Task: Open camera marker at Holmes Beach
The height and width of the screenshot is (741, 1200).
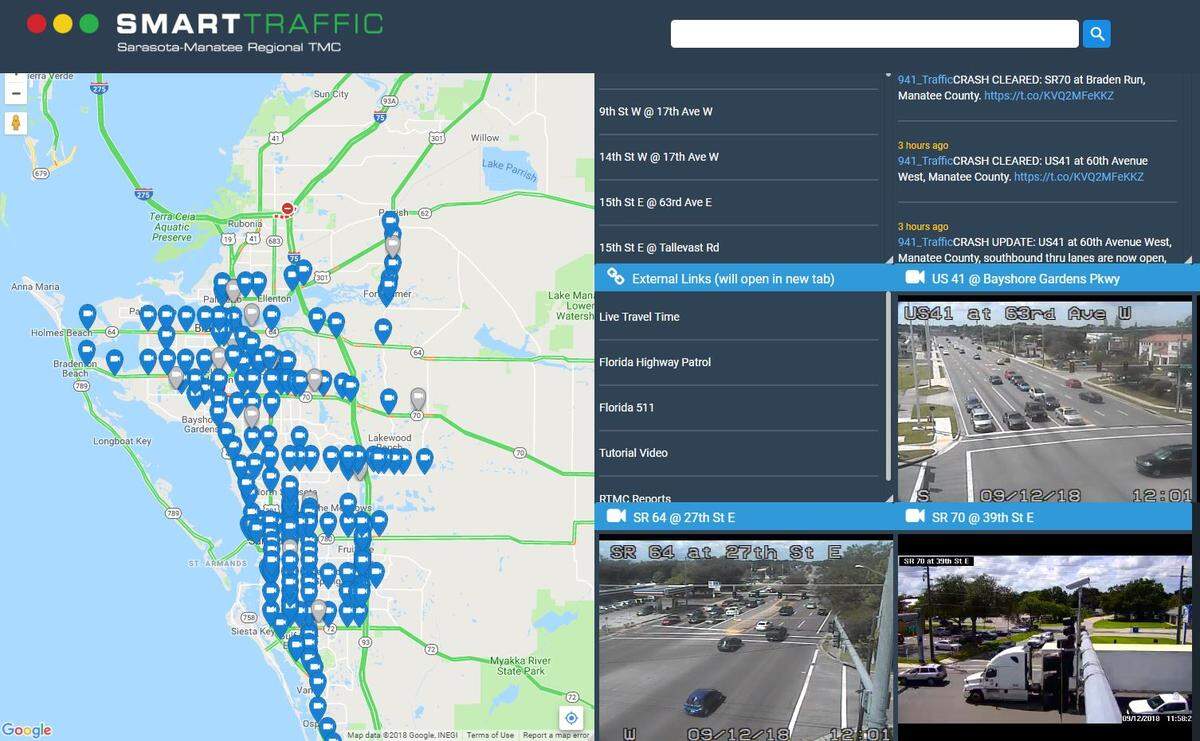Action: [88, 316]
